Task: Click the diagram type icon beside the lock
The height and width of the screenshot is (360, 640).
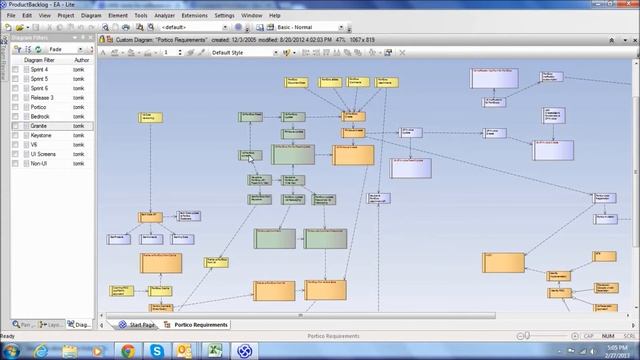Action: pos(110,40)
